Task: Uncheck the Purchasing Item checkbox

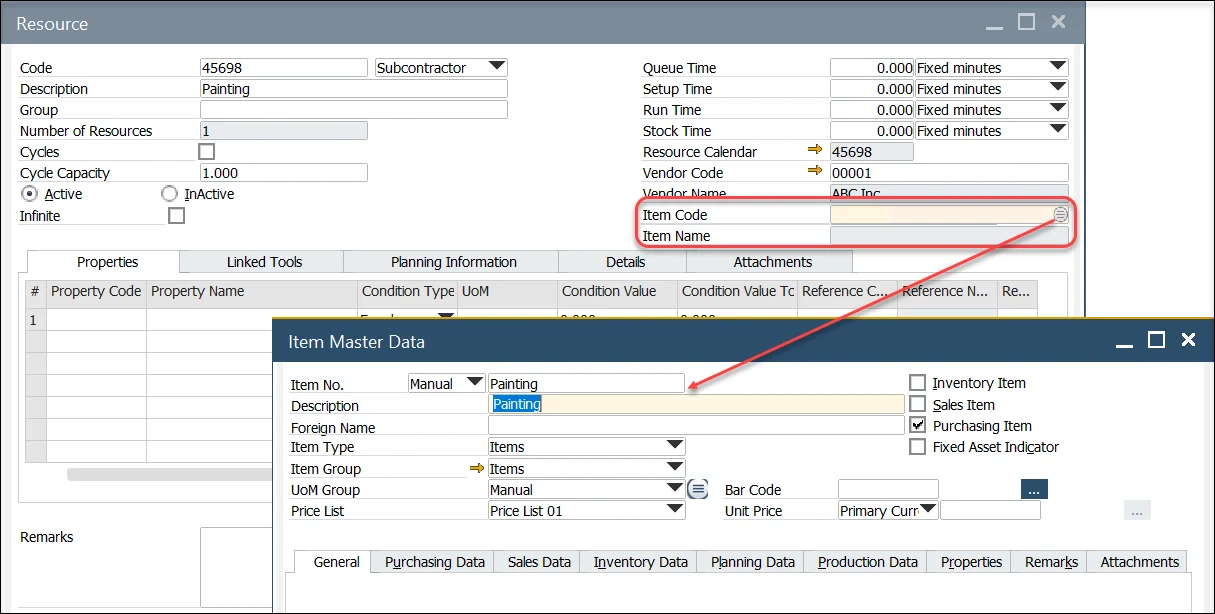Action: (917, 425)
